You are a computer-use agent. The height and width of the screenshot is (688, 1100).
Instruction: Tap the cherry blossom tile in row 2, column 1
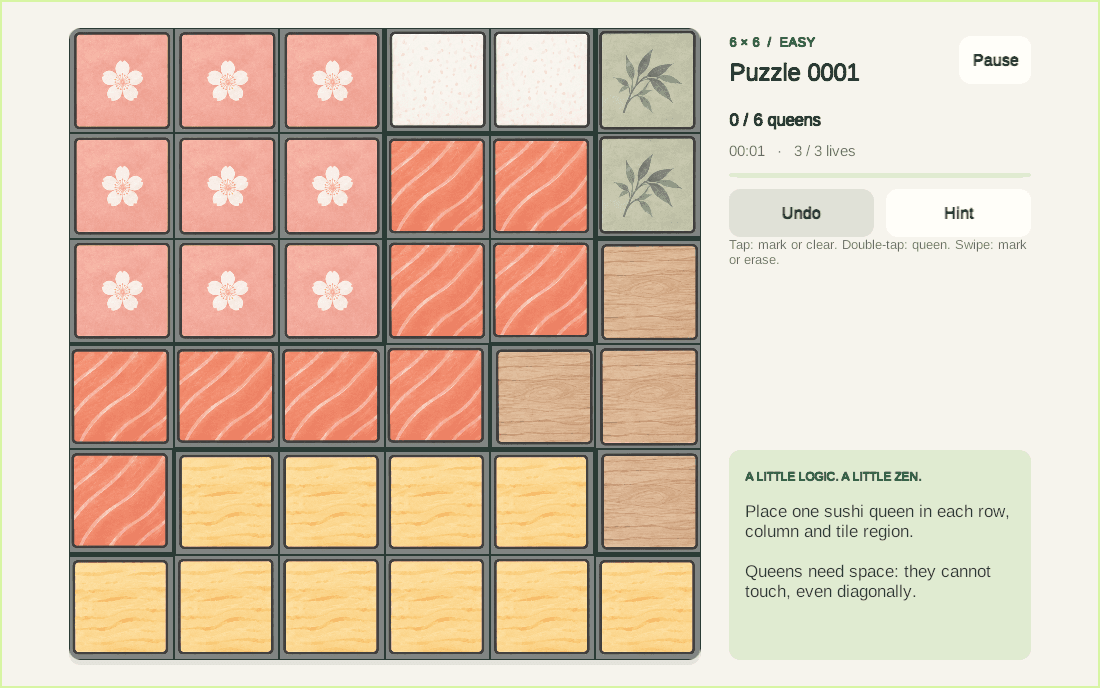(x=122, y=186)
